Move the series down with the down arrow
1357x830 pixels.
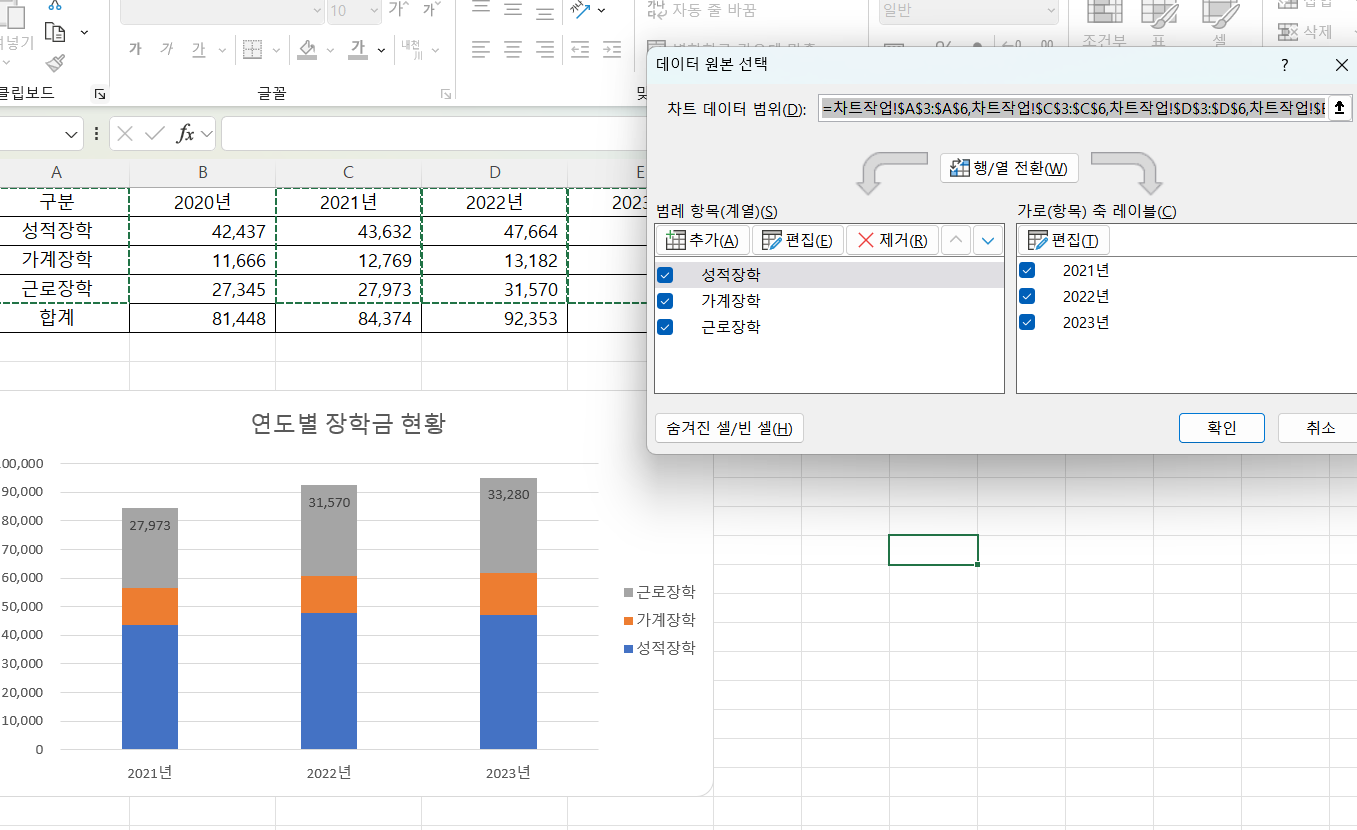[988, 240]
